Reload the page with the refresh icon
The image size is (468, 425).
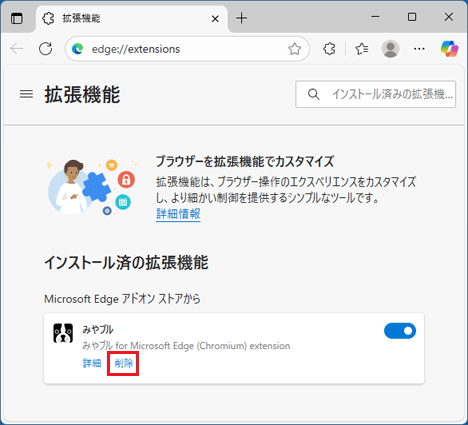[46, 49]
